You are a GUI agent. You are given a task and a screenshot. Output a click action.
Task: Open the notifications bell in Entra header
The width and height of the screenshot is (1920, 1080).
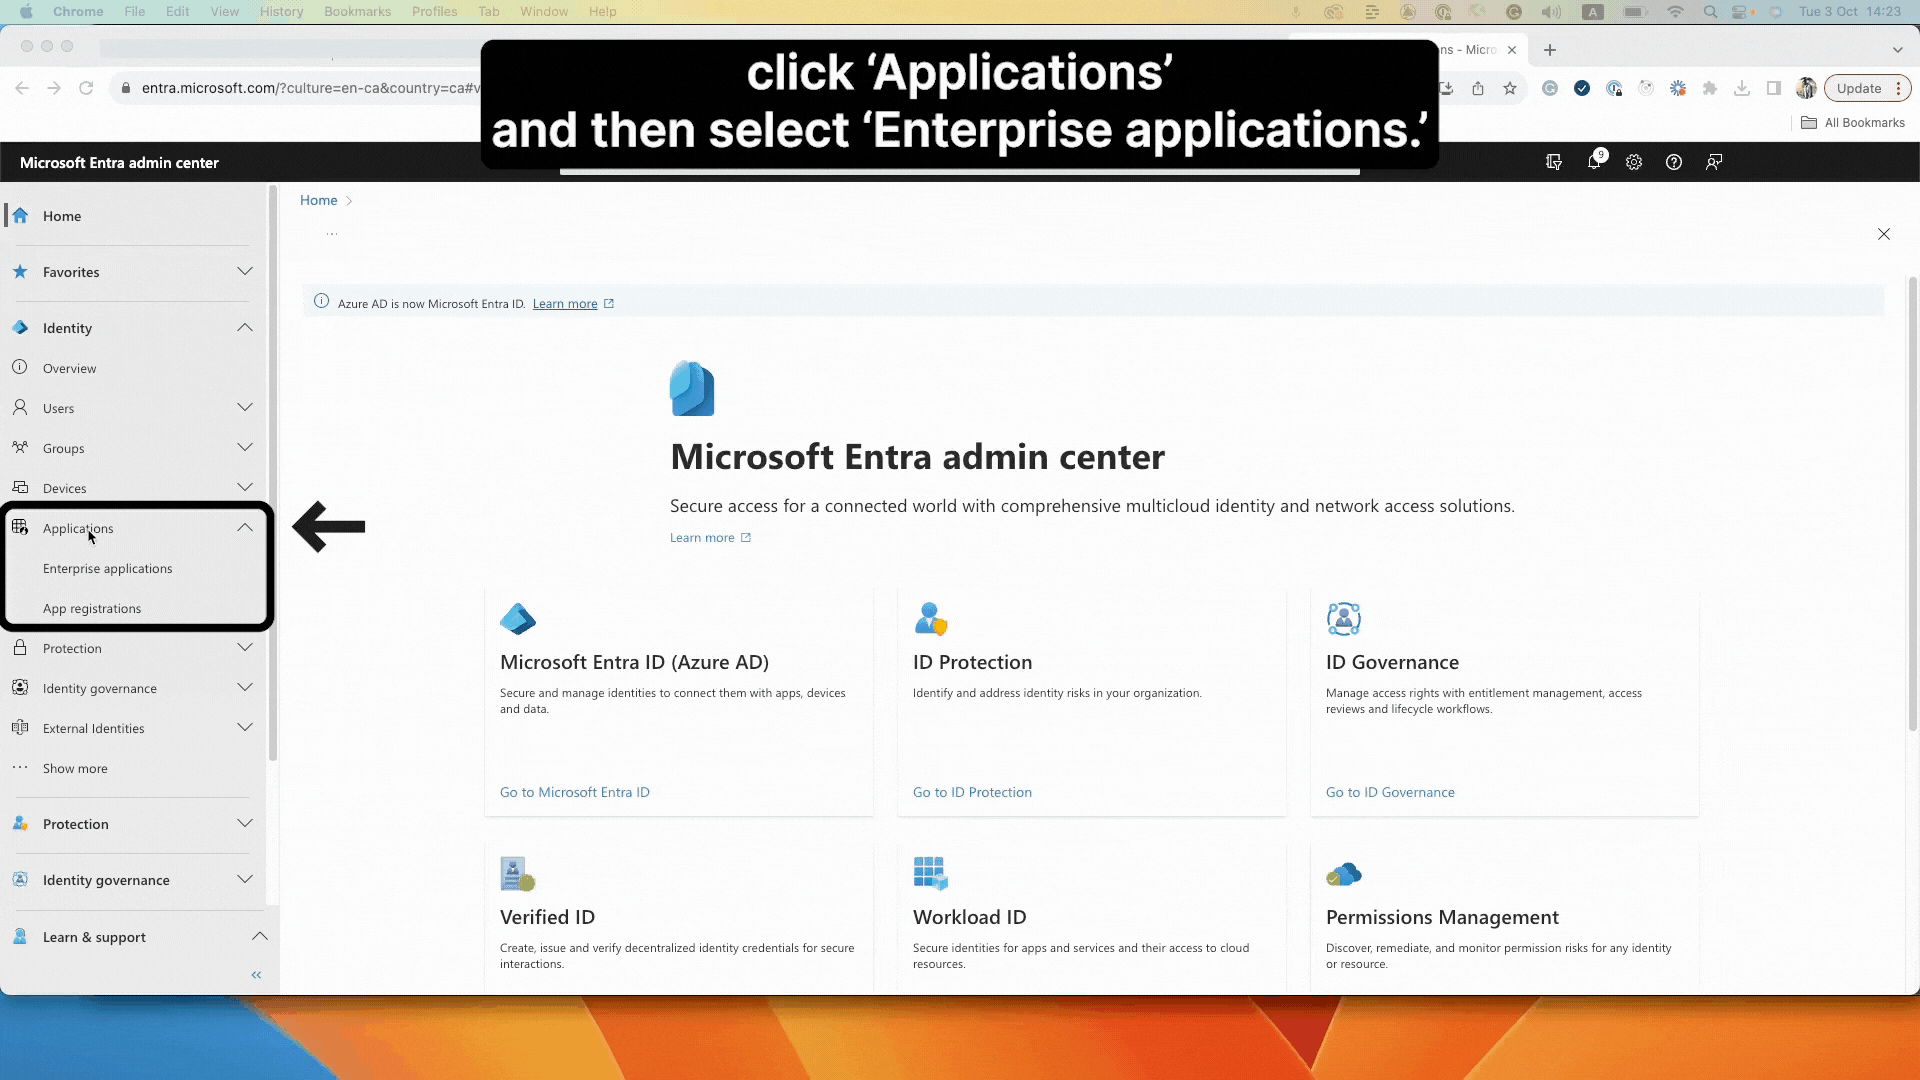coord(1595,162)
